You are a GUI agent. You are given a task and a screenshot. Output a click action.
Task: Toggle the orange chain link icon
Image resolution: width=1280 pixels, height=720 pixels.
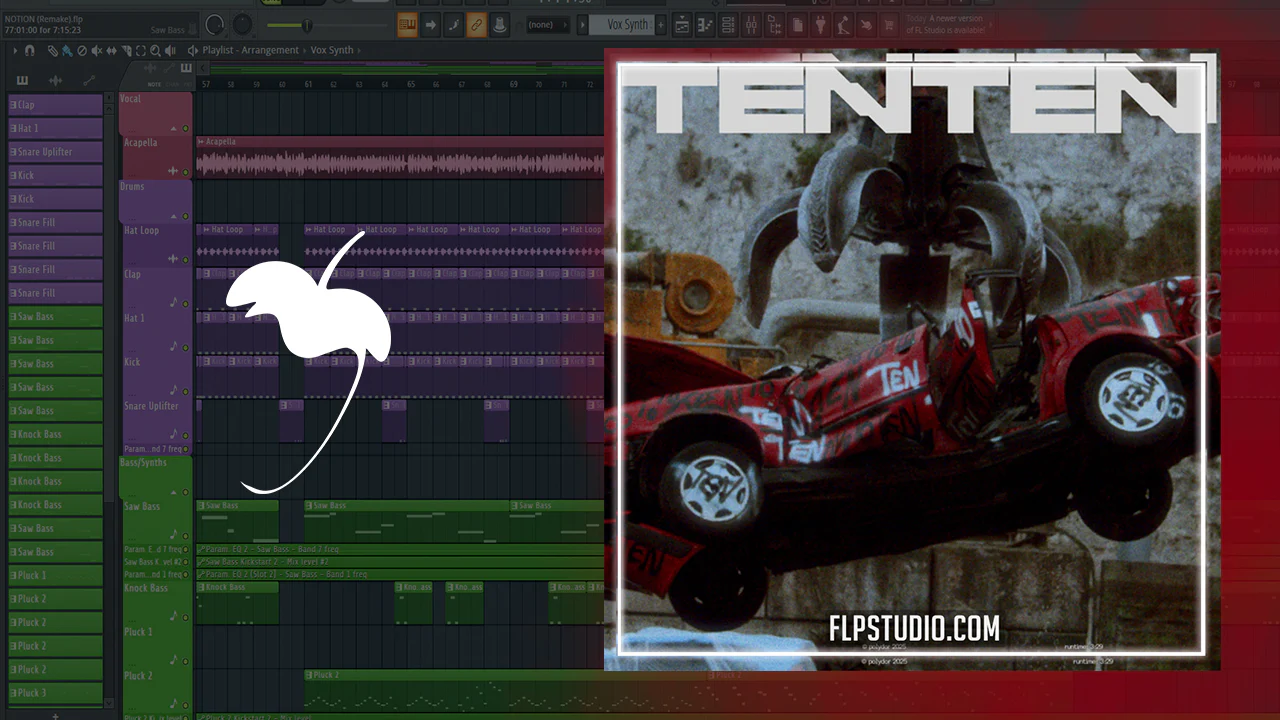477,25
